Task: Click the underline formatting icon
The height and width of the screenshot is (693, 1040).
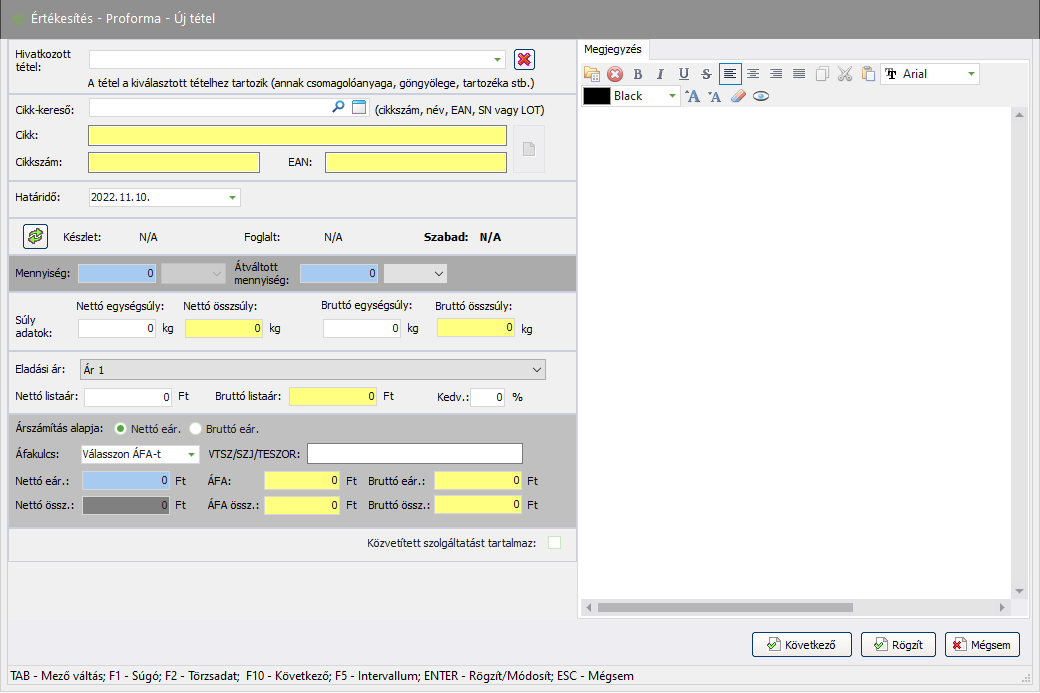Action: coord(683,74)
